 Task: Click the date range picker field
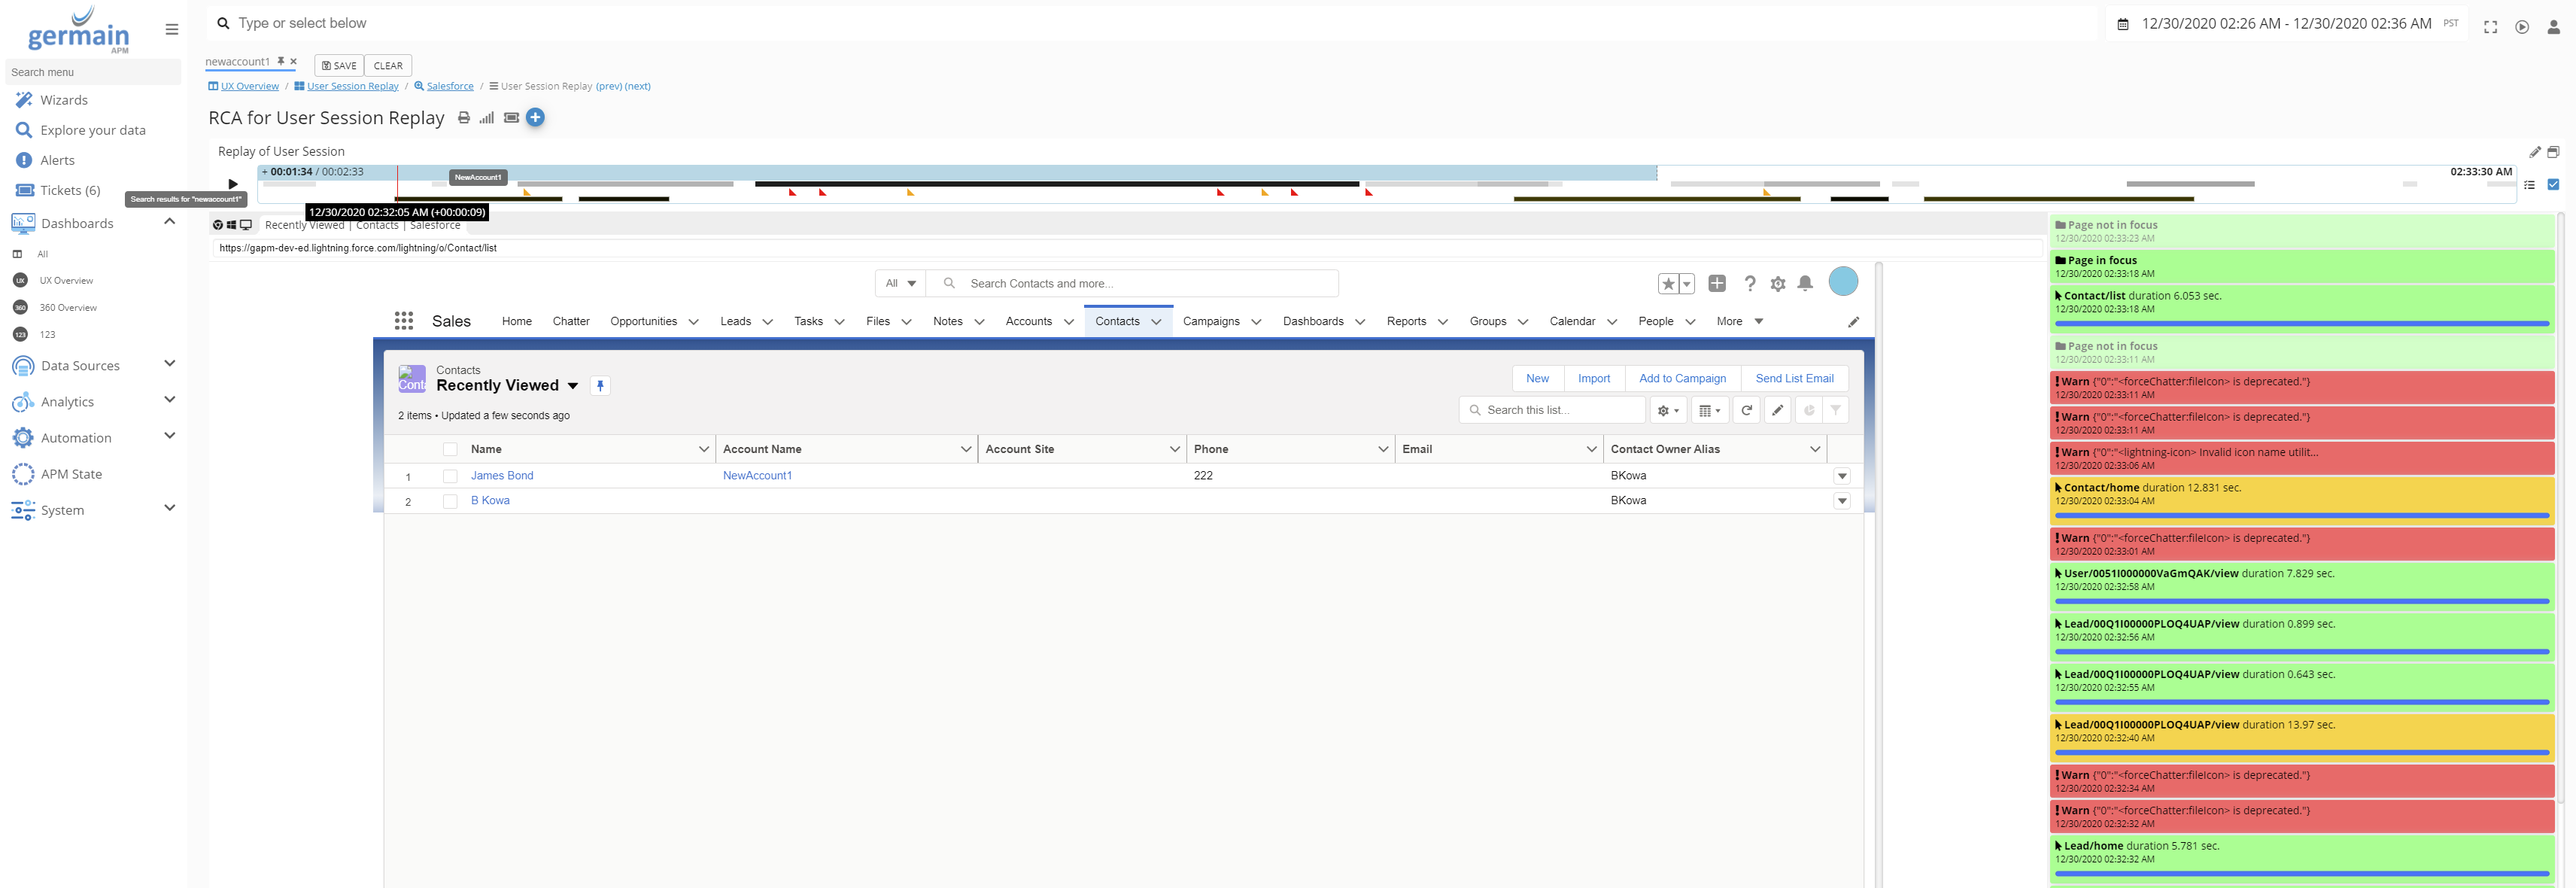2285,24
